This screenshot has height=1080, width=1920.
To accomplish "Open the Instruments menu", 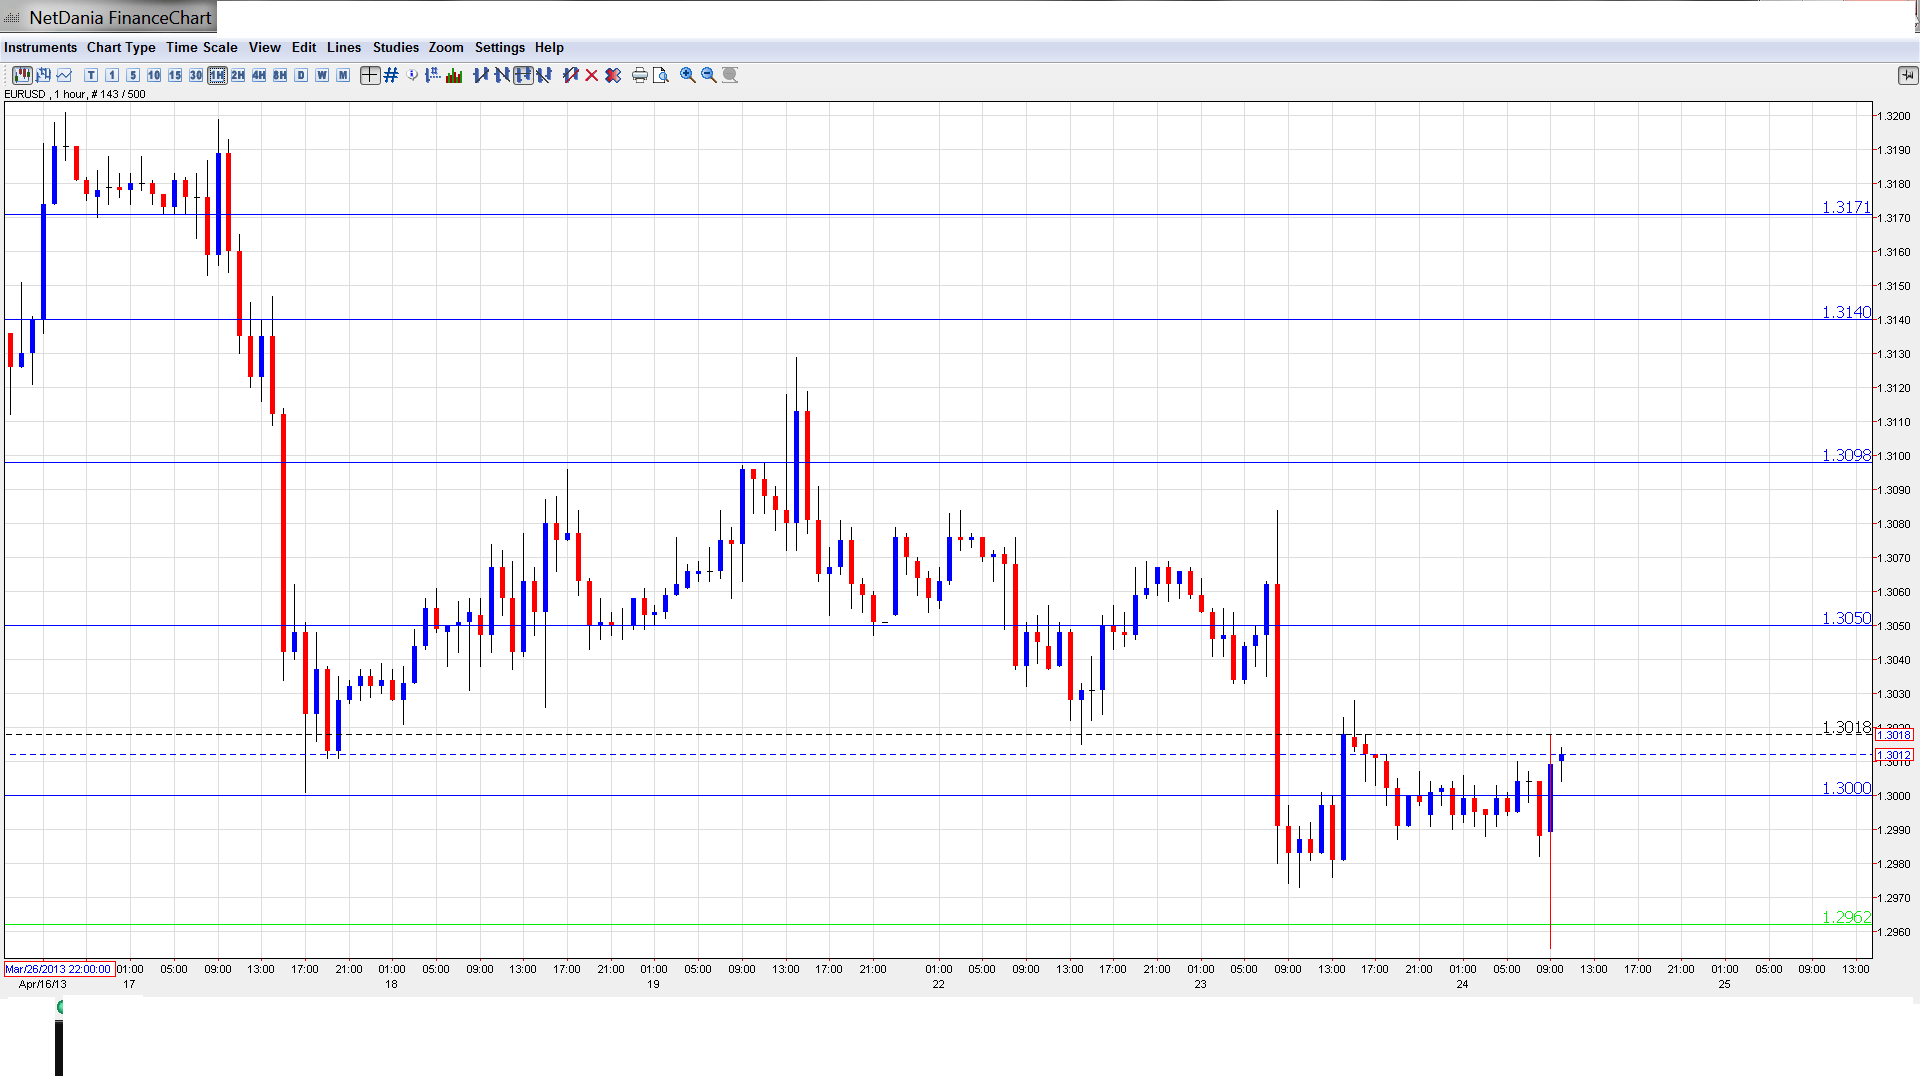I will (40, 47).
